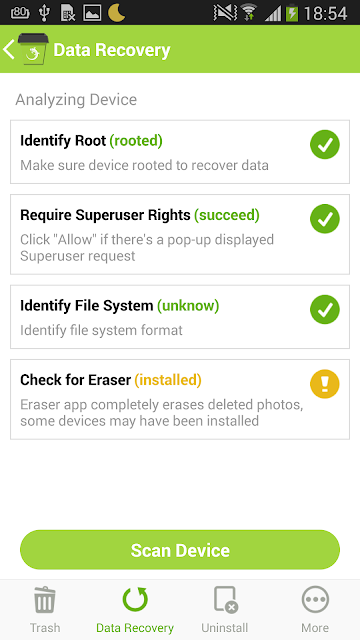Tap the yellow warning icon for Eraser
The width and height of the screenshot is (360, 640).
tap(325, 384)
